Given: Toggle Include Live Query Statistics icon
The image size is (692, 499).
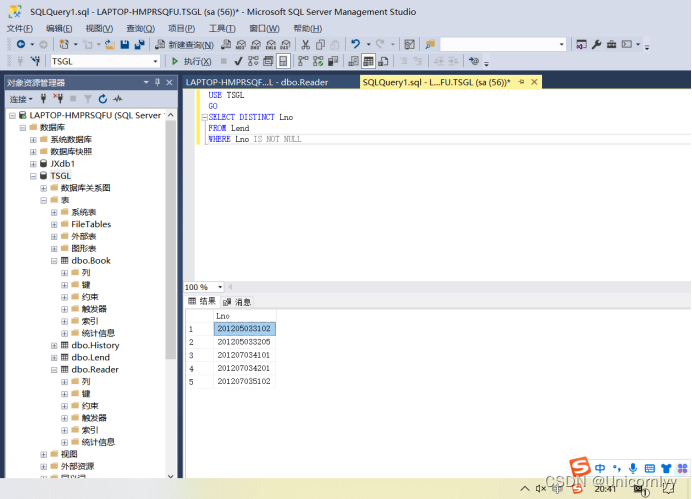Looking at the screenshot, I should click(x=318, y=61).
